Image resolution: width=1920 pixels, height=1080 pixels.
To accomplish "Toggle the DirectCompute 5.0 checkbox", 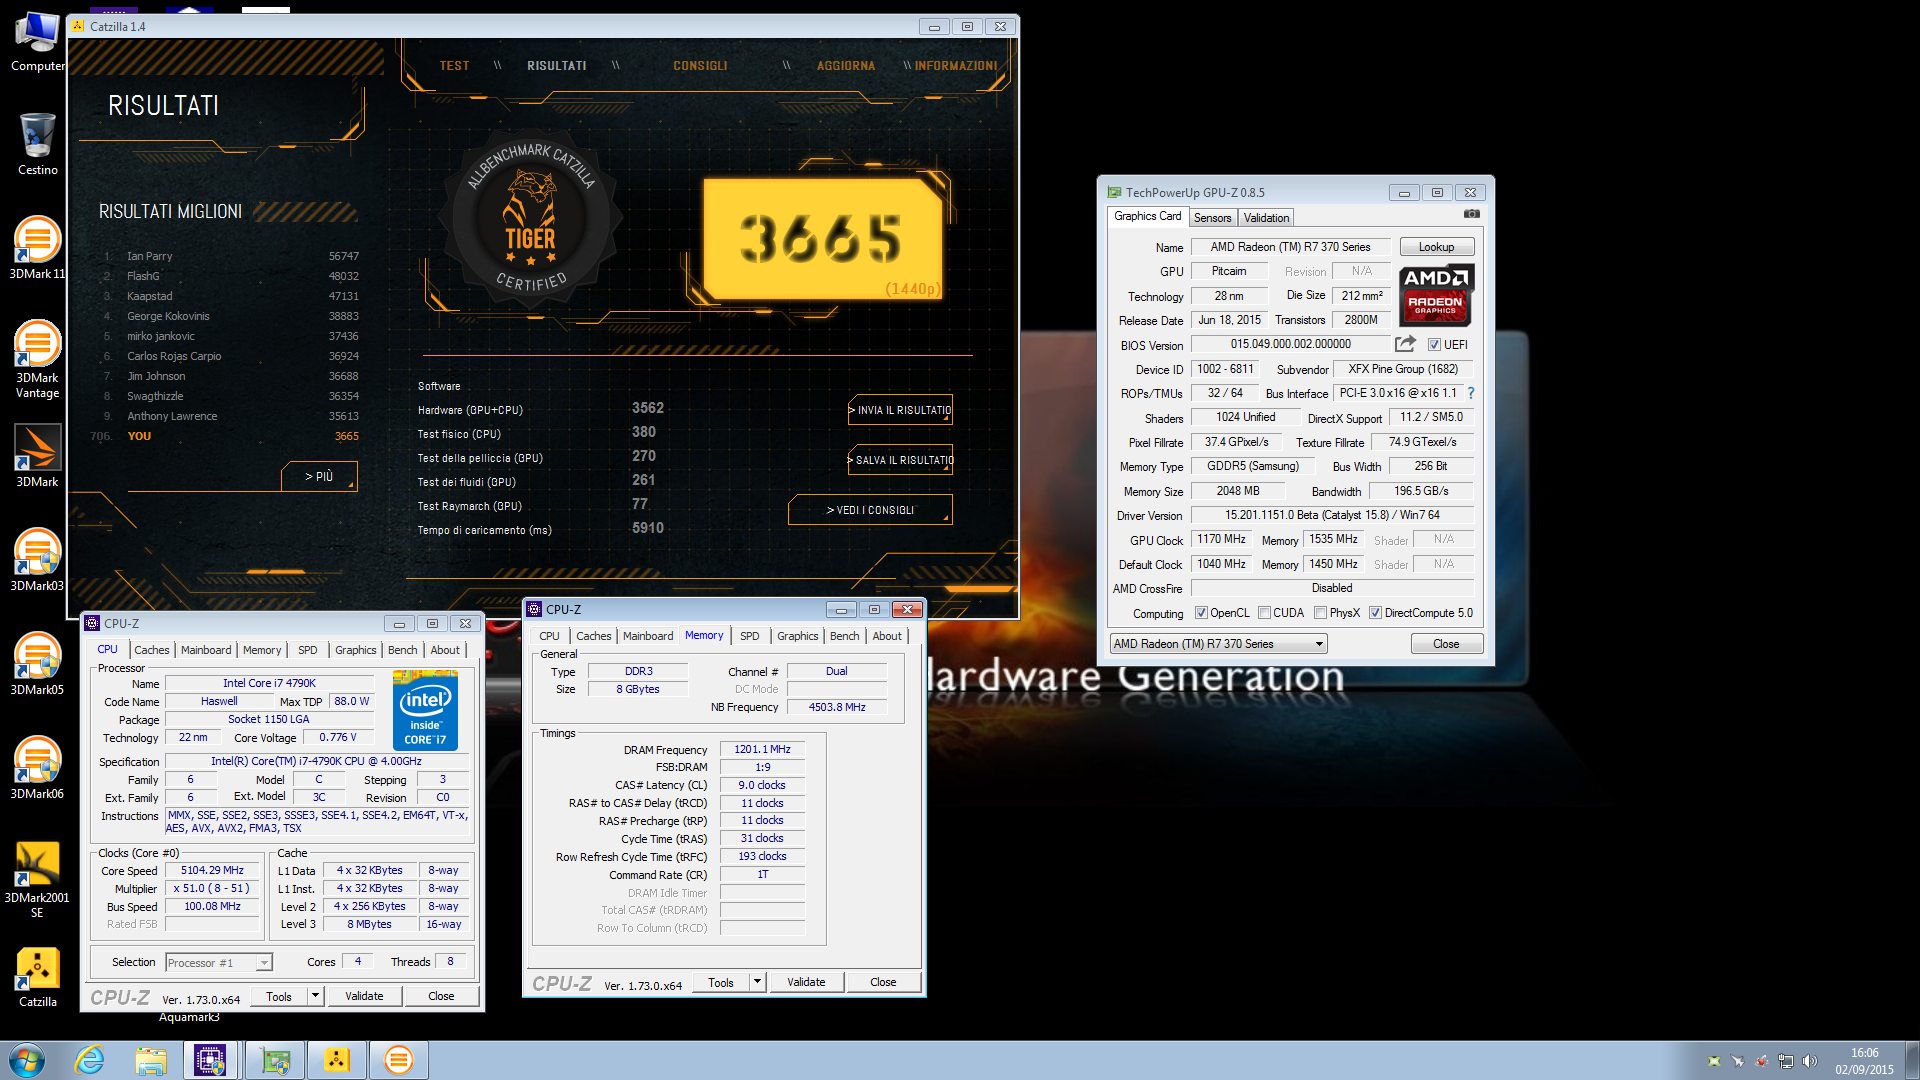I will [1375, 613].
